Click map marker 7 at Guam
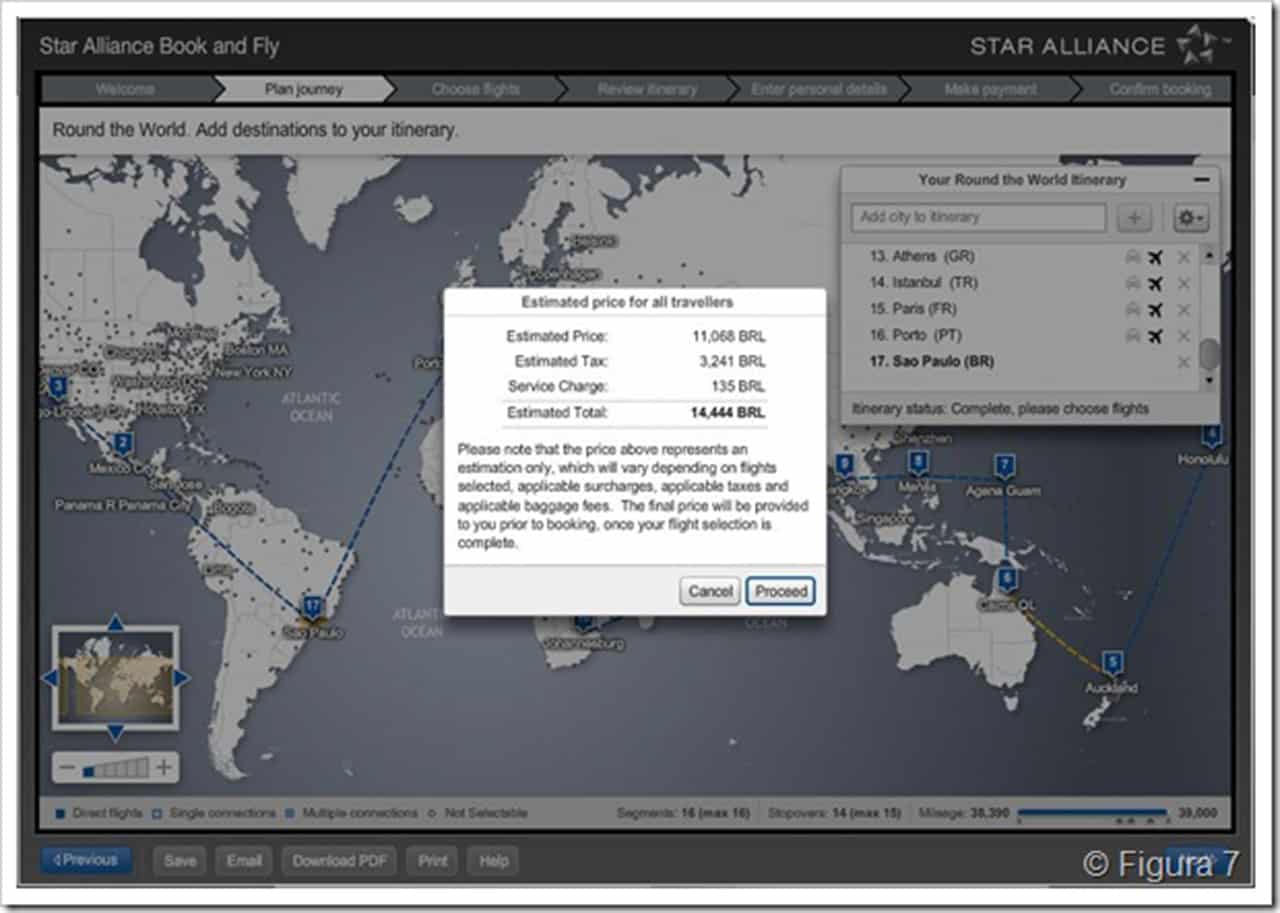 tap(1005, 465)
